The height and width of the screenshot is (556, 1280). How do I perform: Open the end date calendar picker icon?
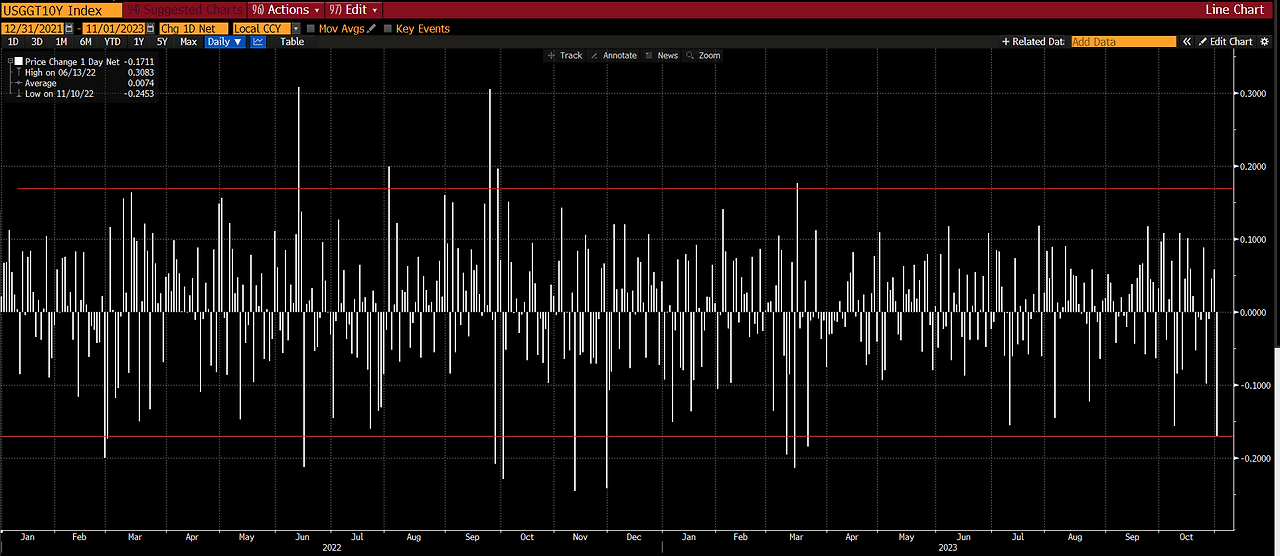[x=150, y=29]
